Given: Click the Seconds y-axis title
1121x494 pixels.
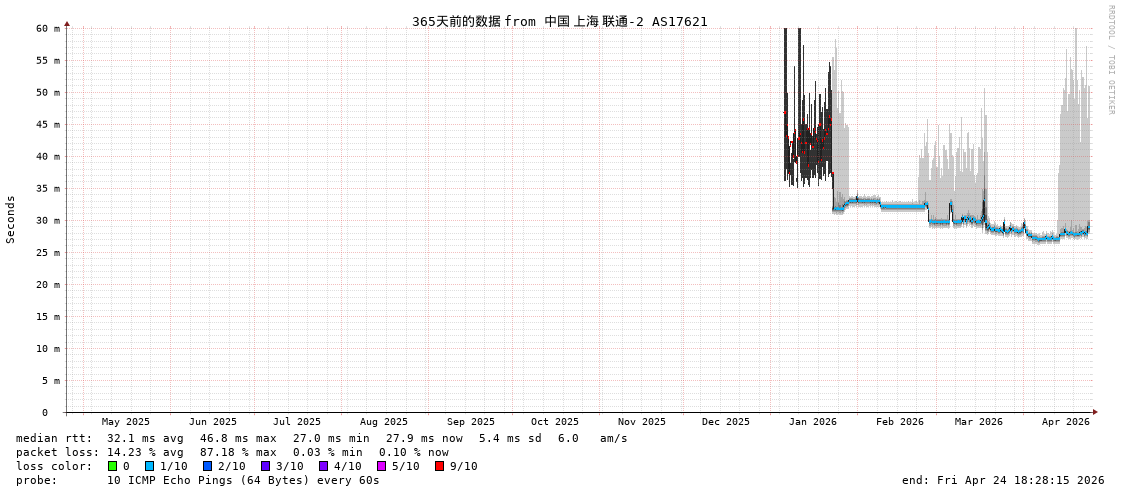Looking at the screenshot, I should (11, 220).
